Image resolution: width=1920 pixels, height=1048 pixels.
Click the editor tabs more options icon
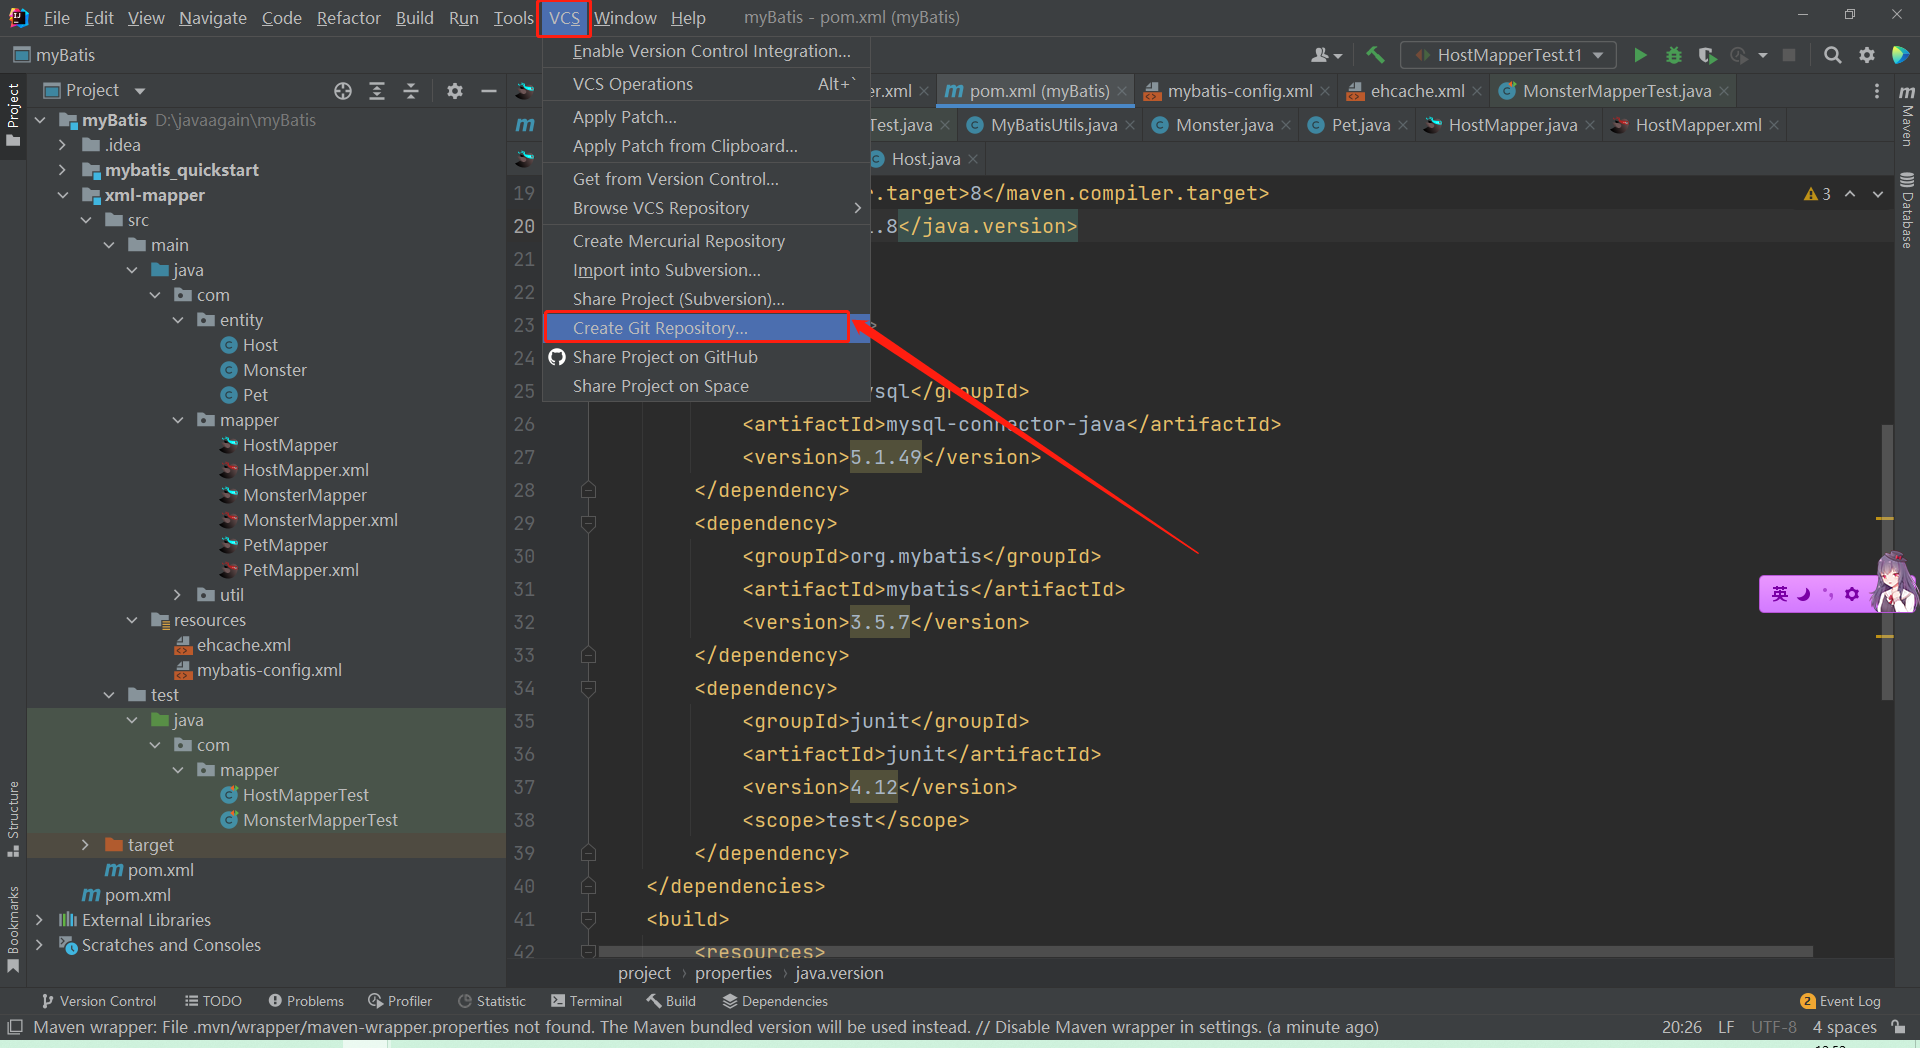click(x=1876, y=91)
